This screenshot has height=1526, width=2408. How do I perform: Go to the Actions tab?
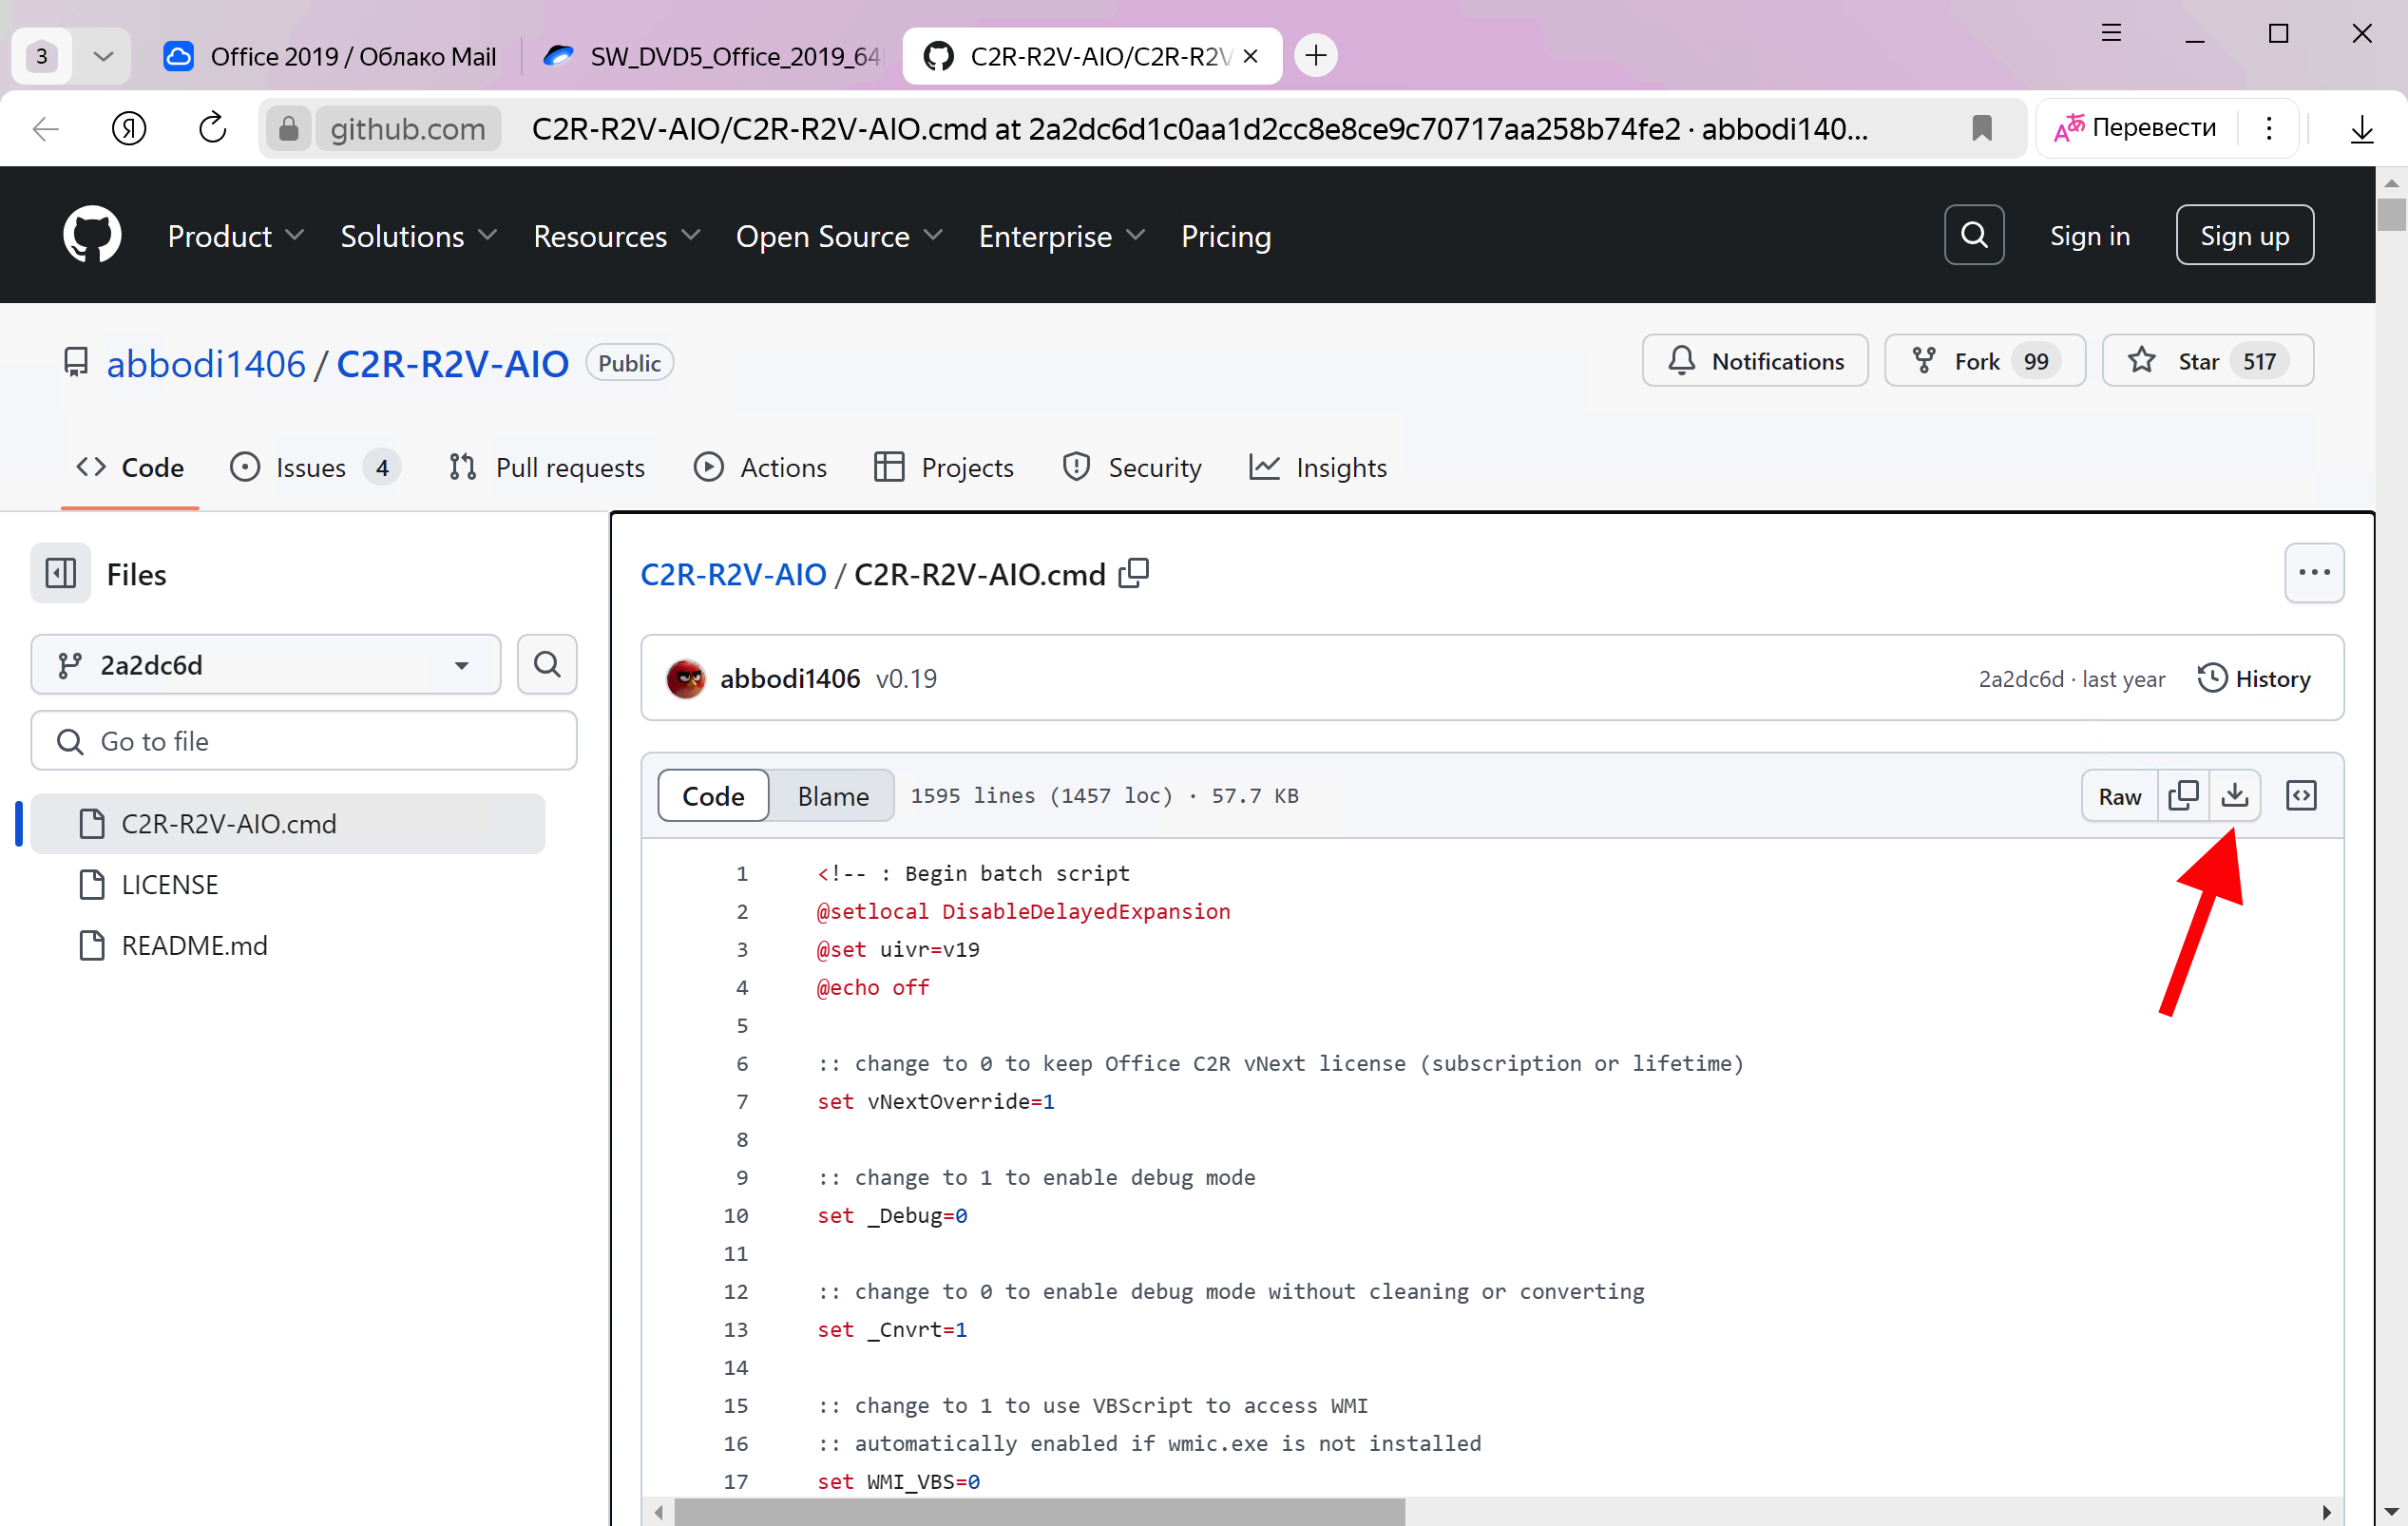[760, 467]
